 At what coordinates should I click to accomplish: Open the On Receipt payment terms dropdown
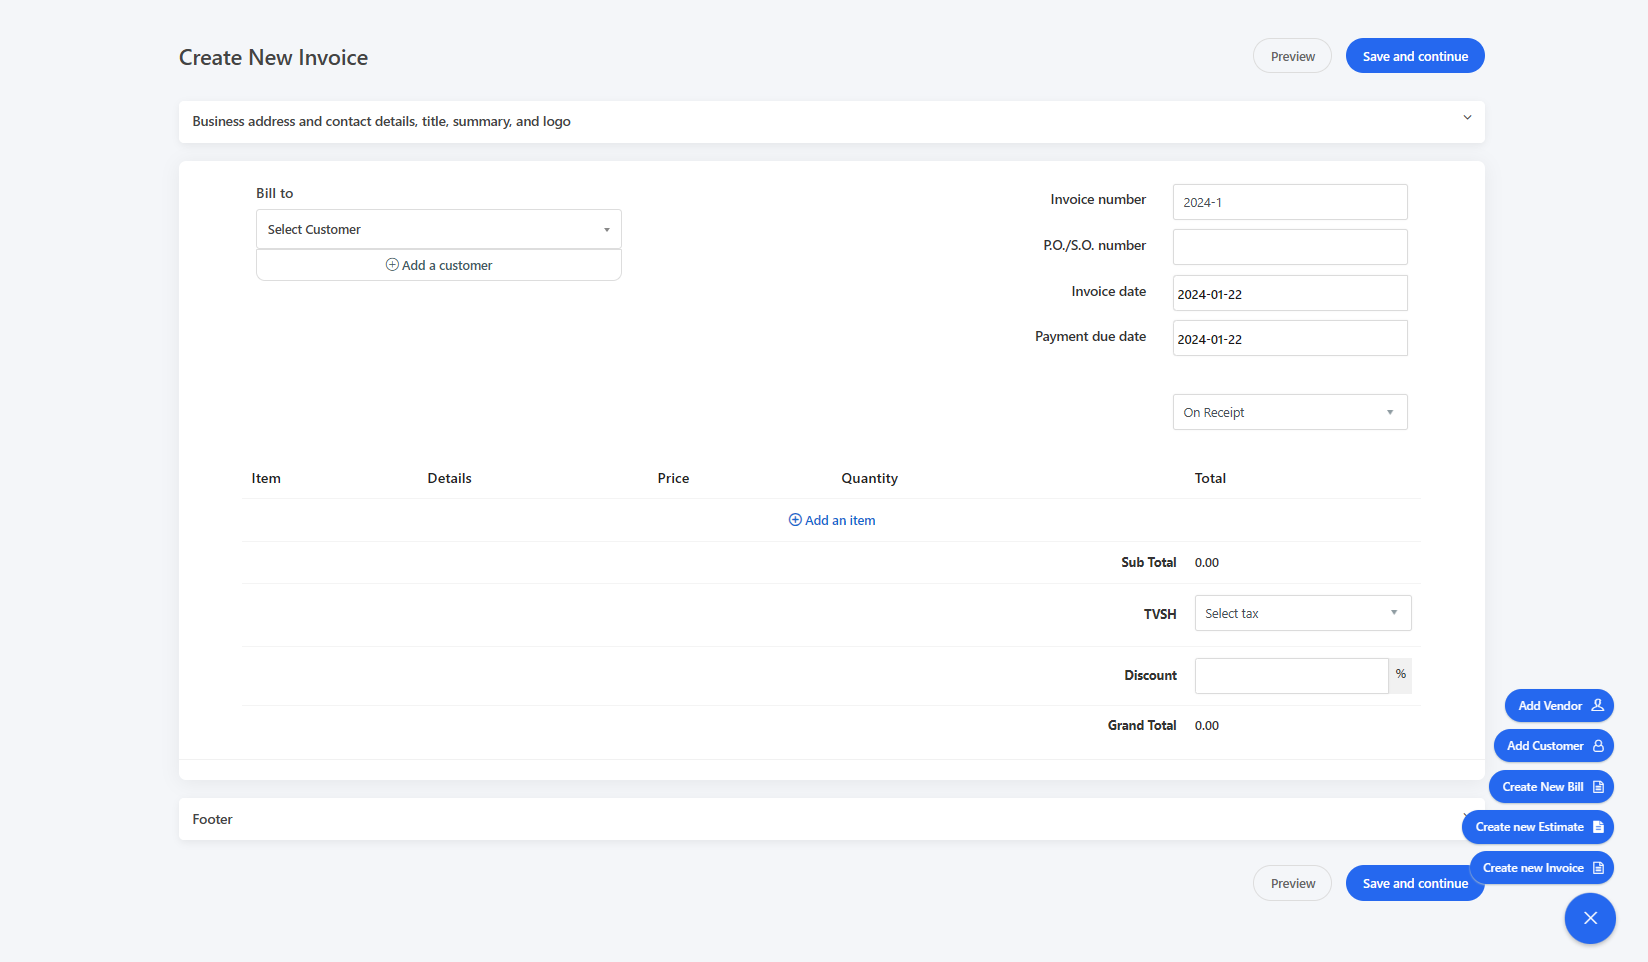pos(1290,412)
